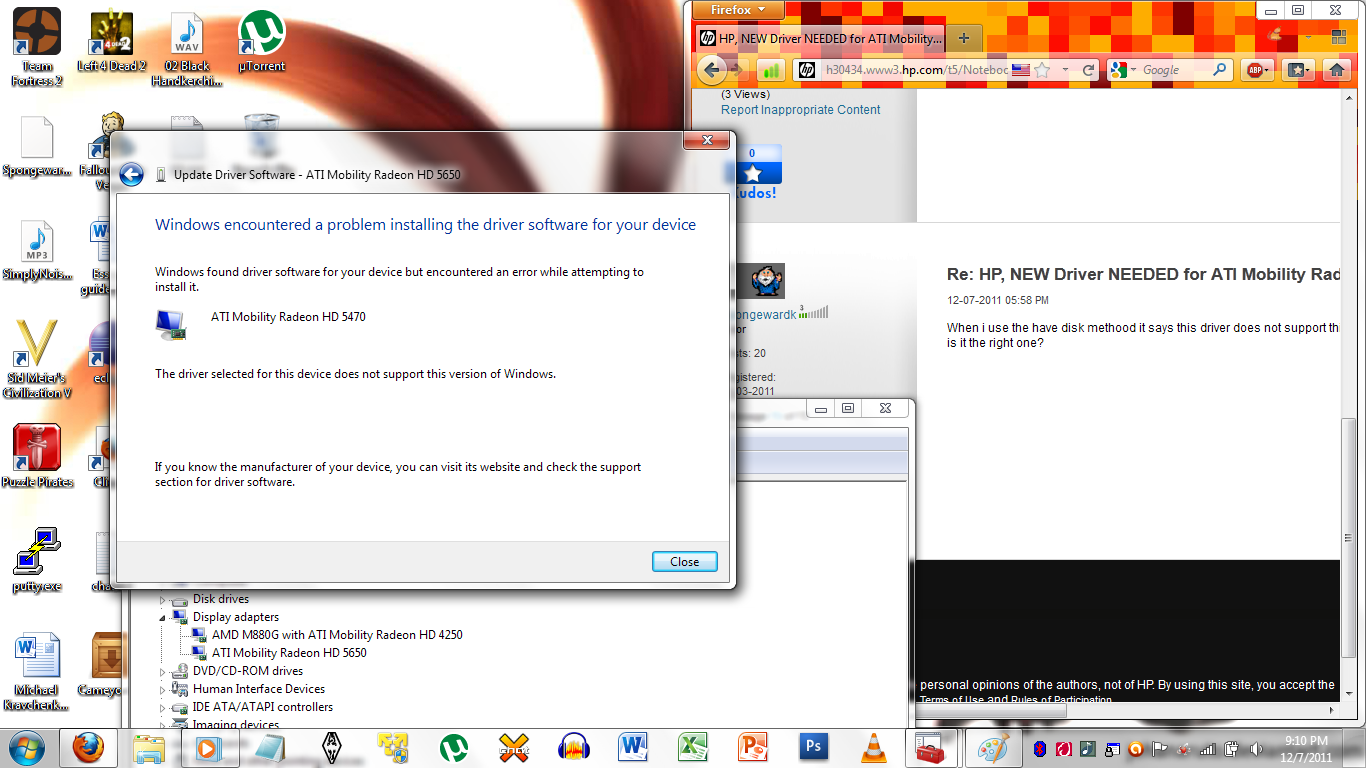
Task: Select the Display adapters category label
Action: 236,617
